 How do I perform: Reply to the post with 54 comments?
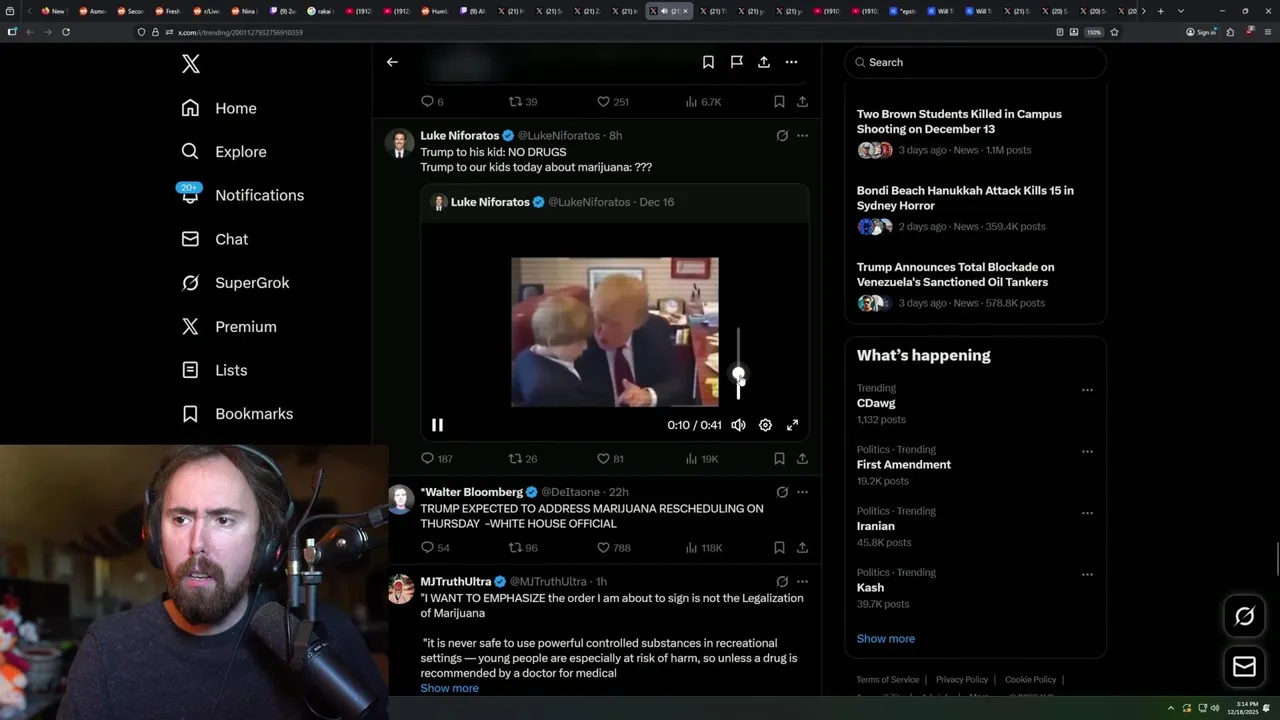coord(435,548)
